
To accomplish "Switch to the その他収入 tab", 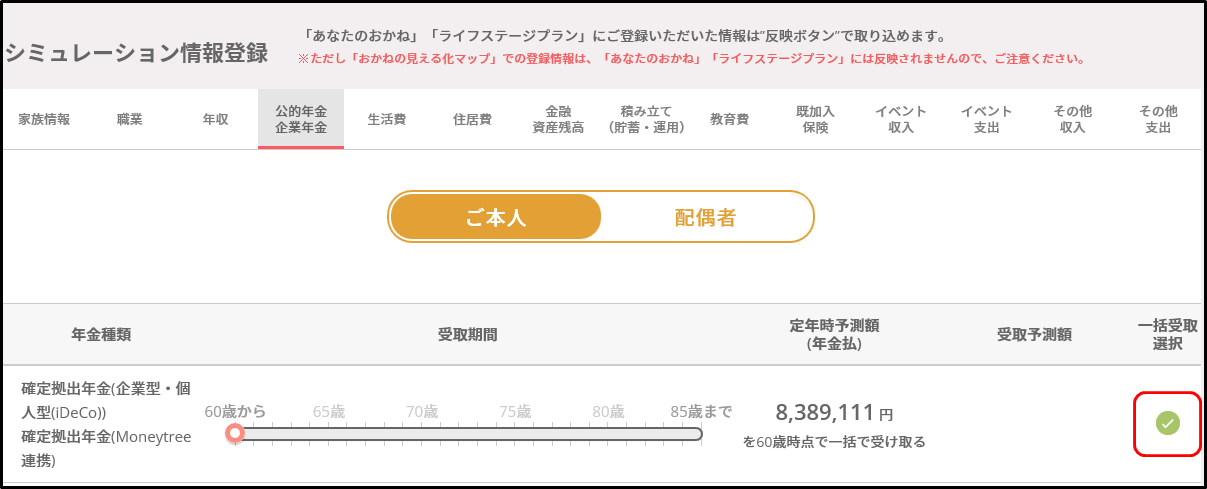I will [1072, 119].
